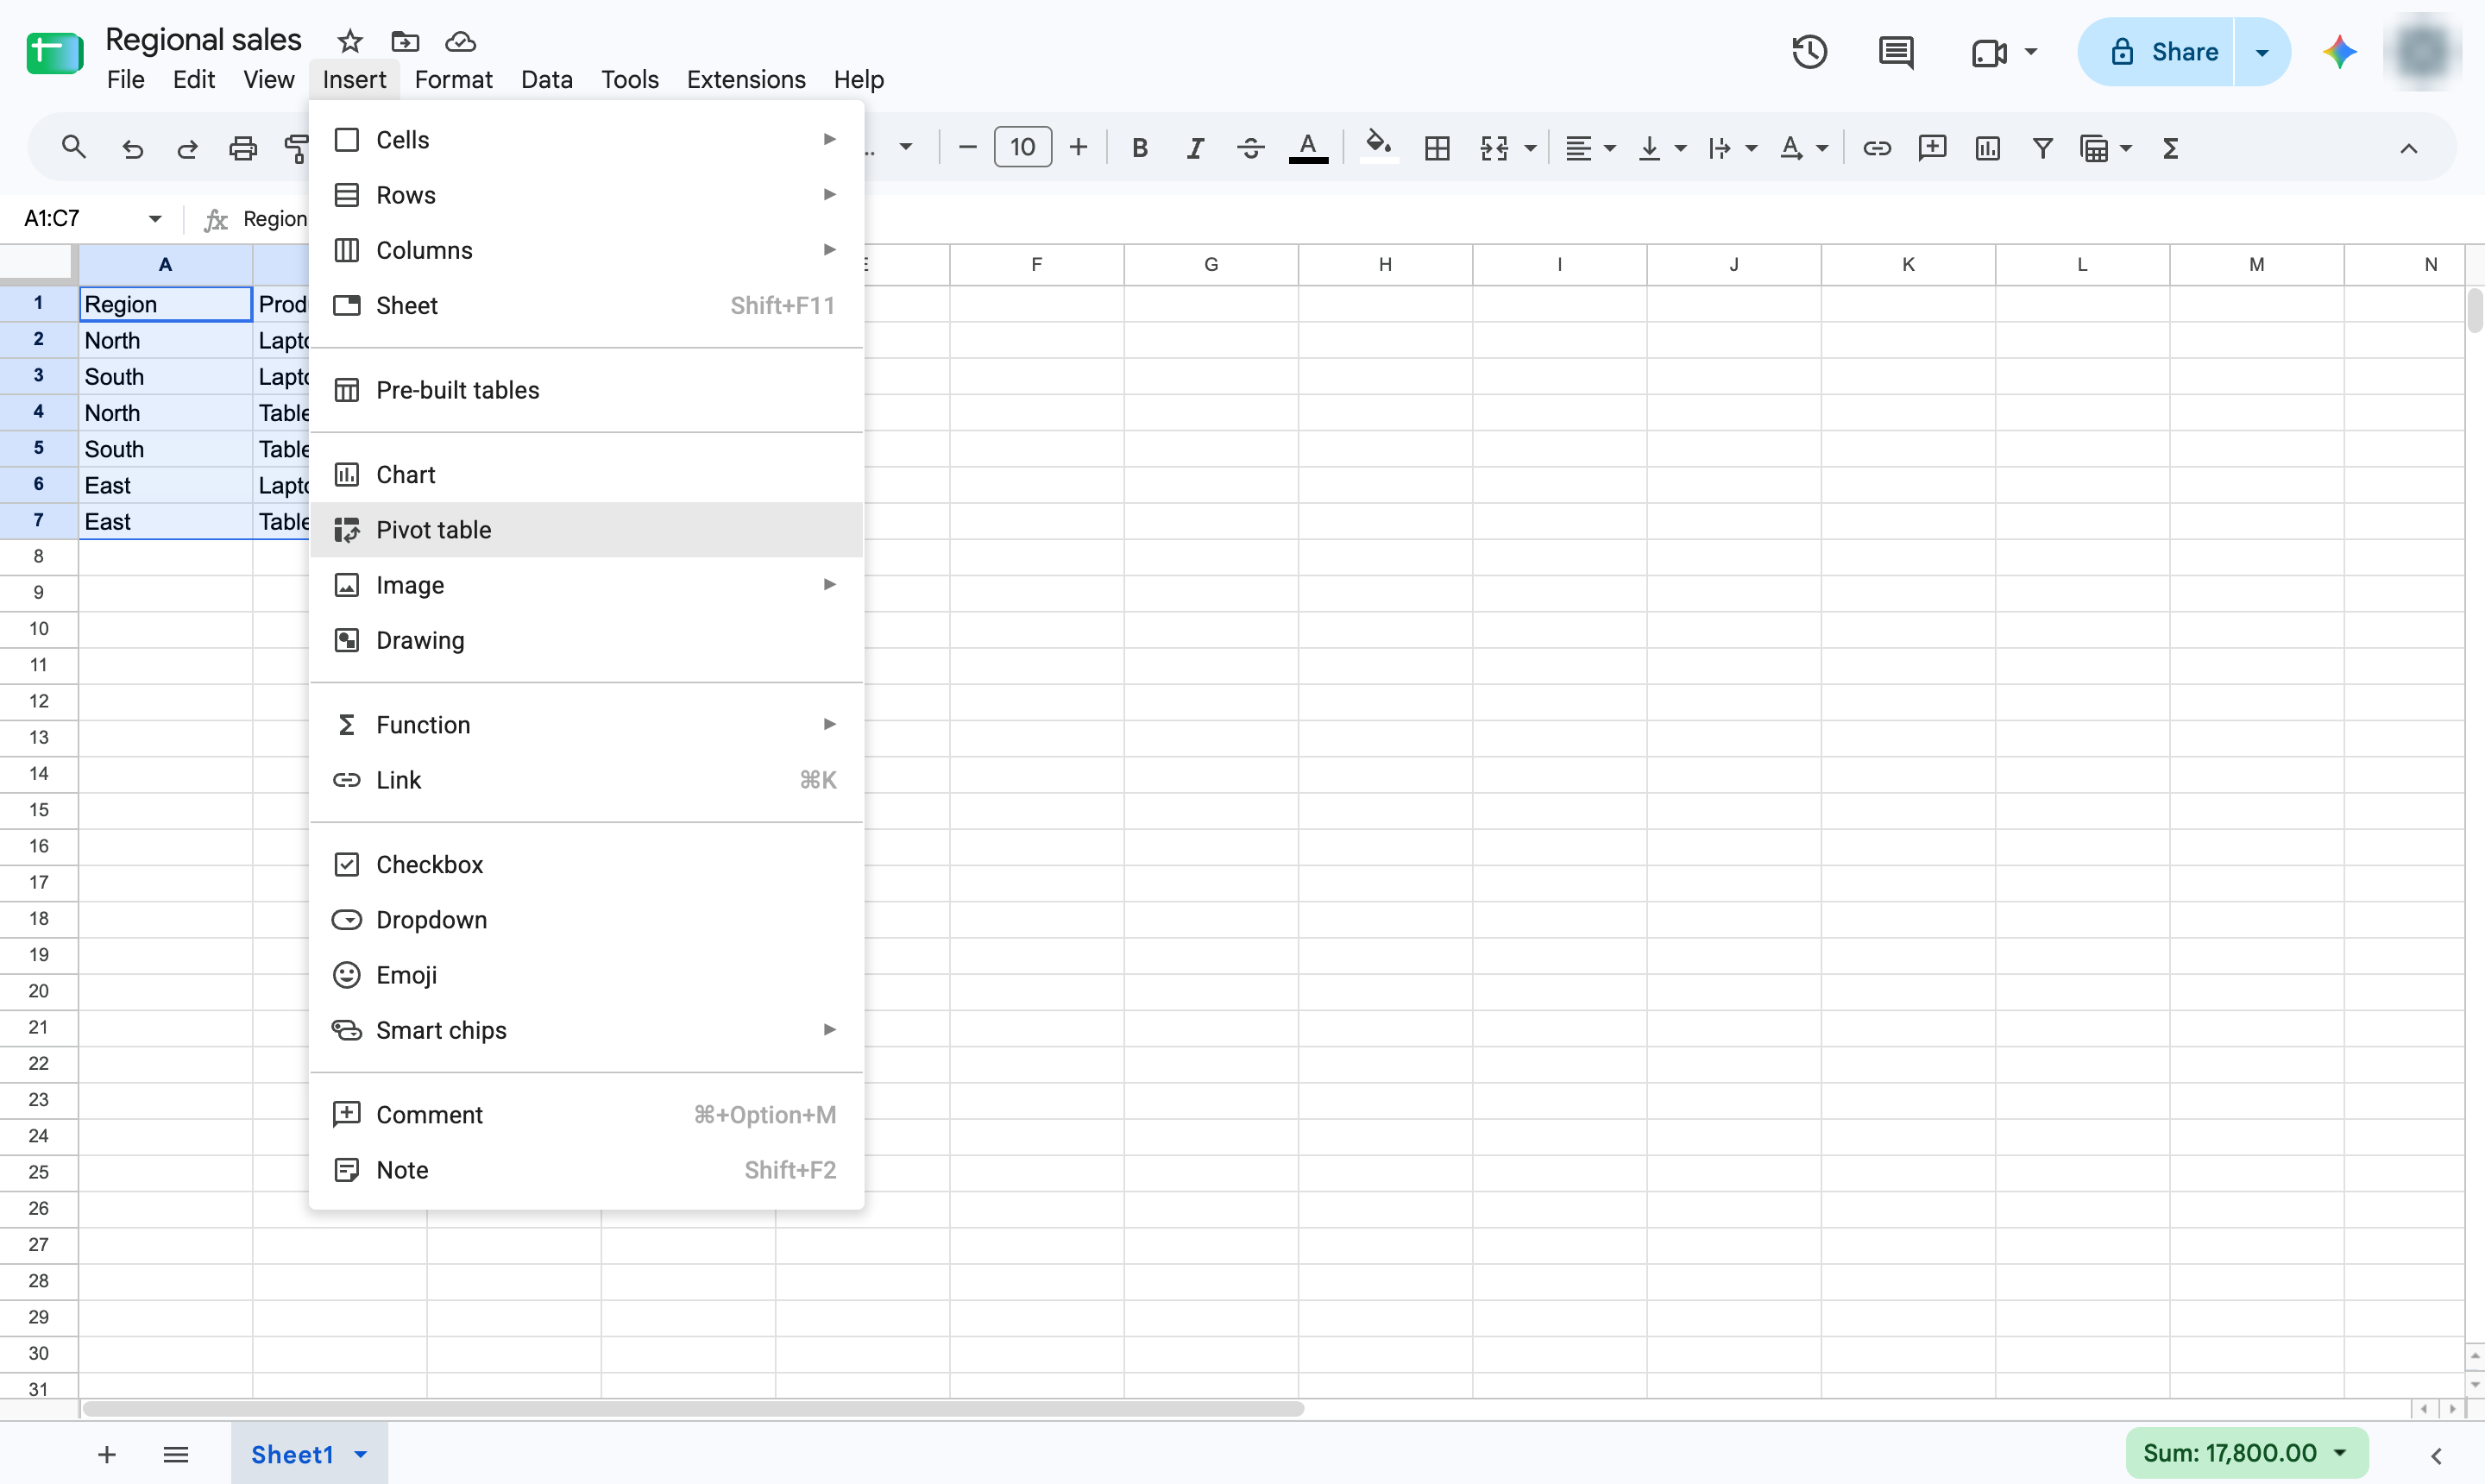Viewport: 2485px width, 1484px height.
Task: Click the move to folder icon
Action: 405,41
